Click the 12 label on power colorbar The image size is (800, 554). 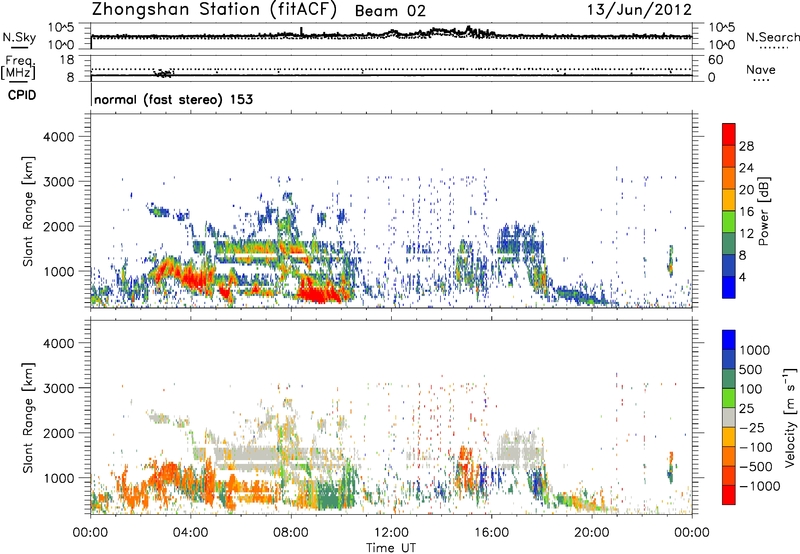746,234
